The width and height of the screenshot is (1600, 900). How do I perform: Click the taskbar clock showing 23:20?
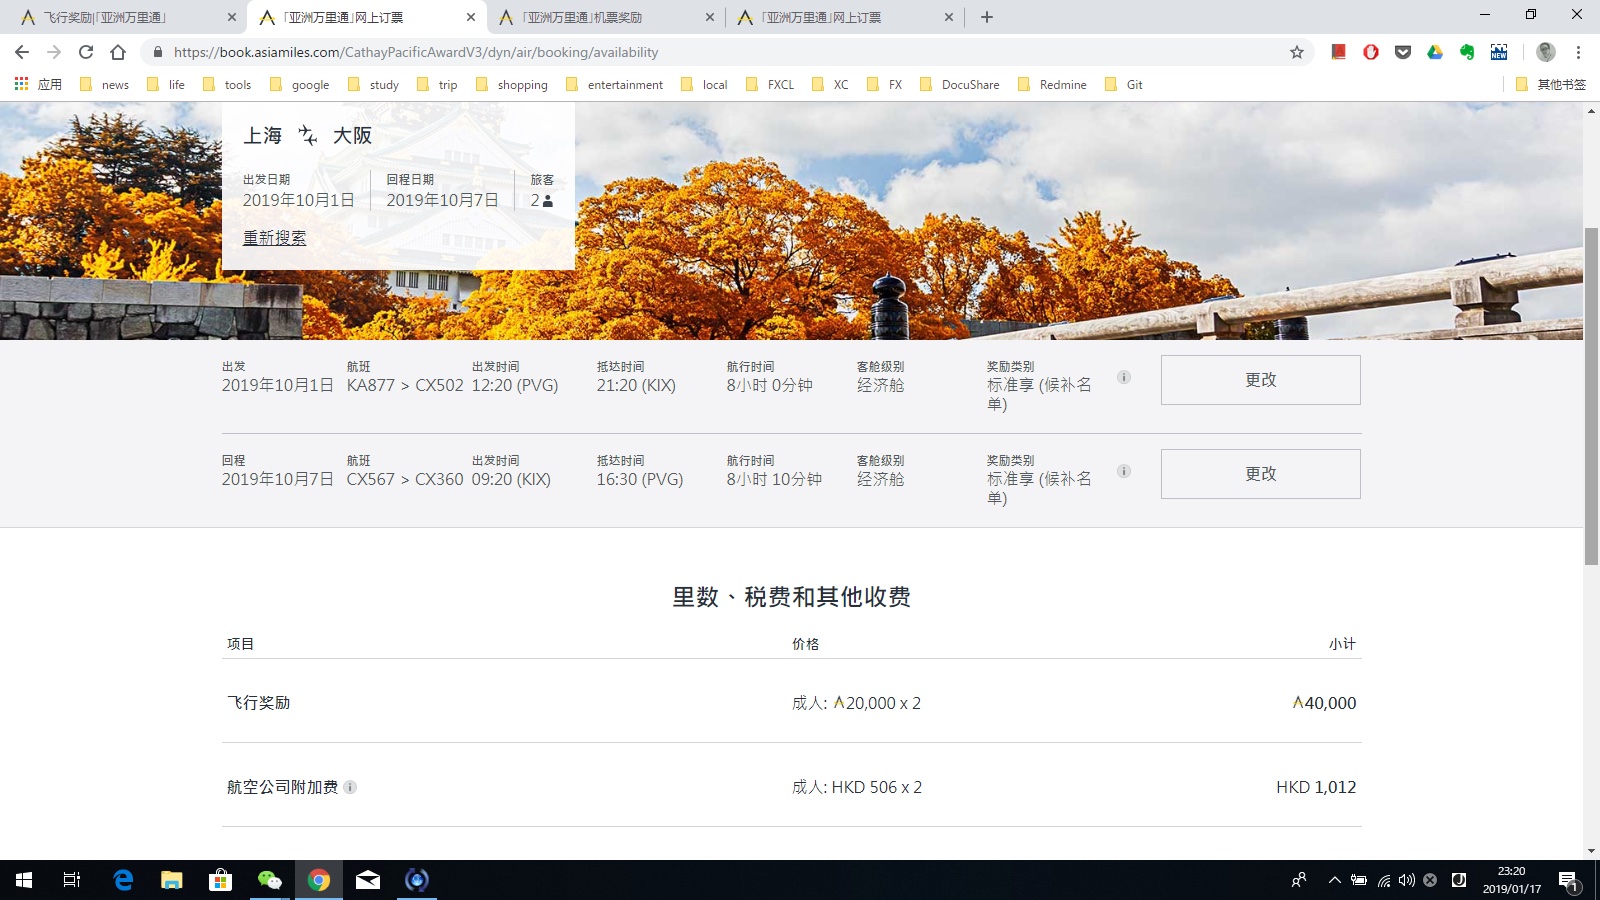(x=1511, y=880)
